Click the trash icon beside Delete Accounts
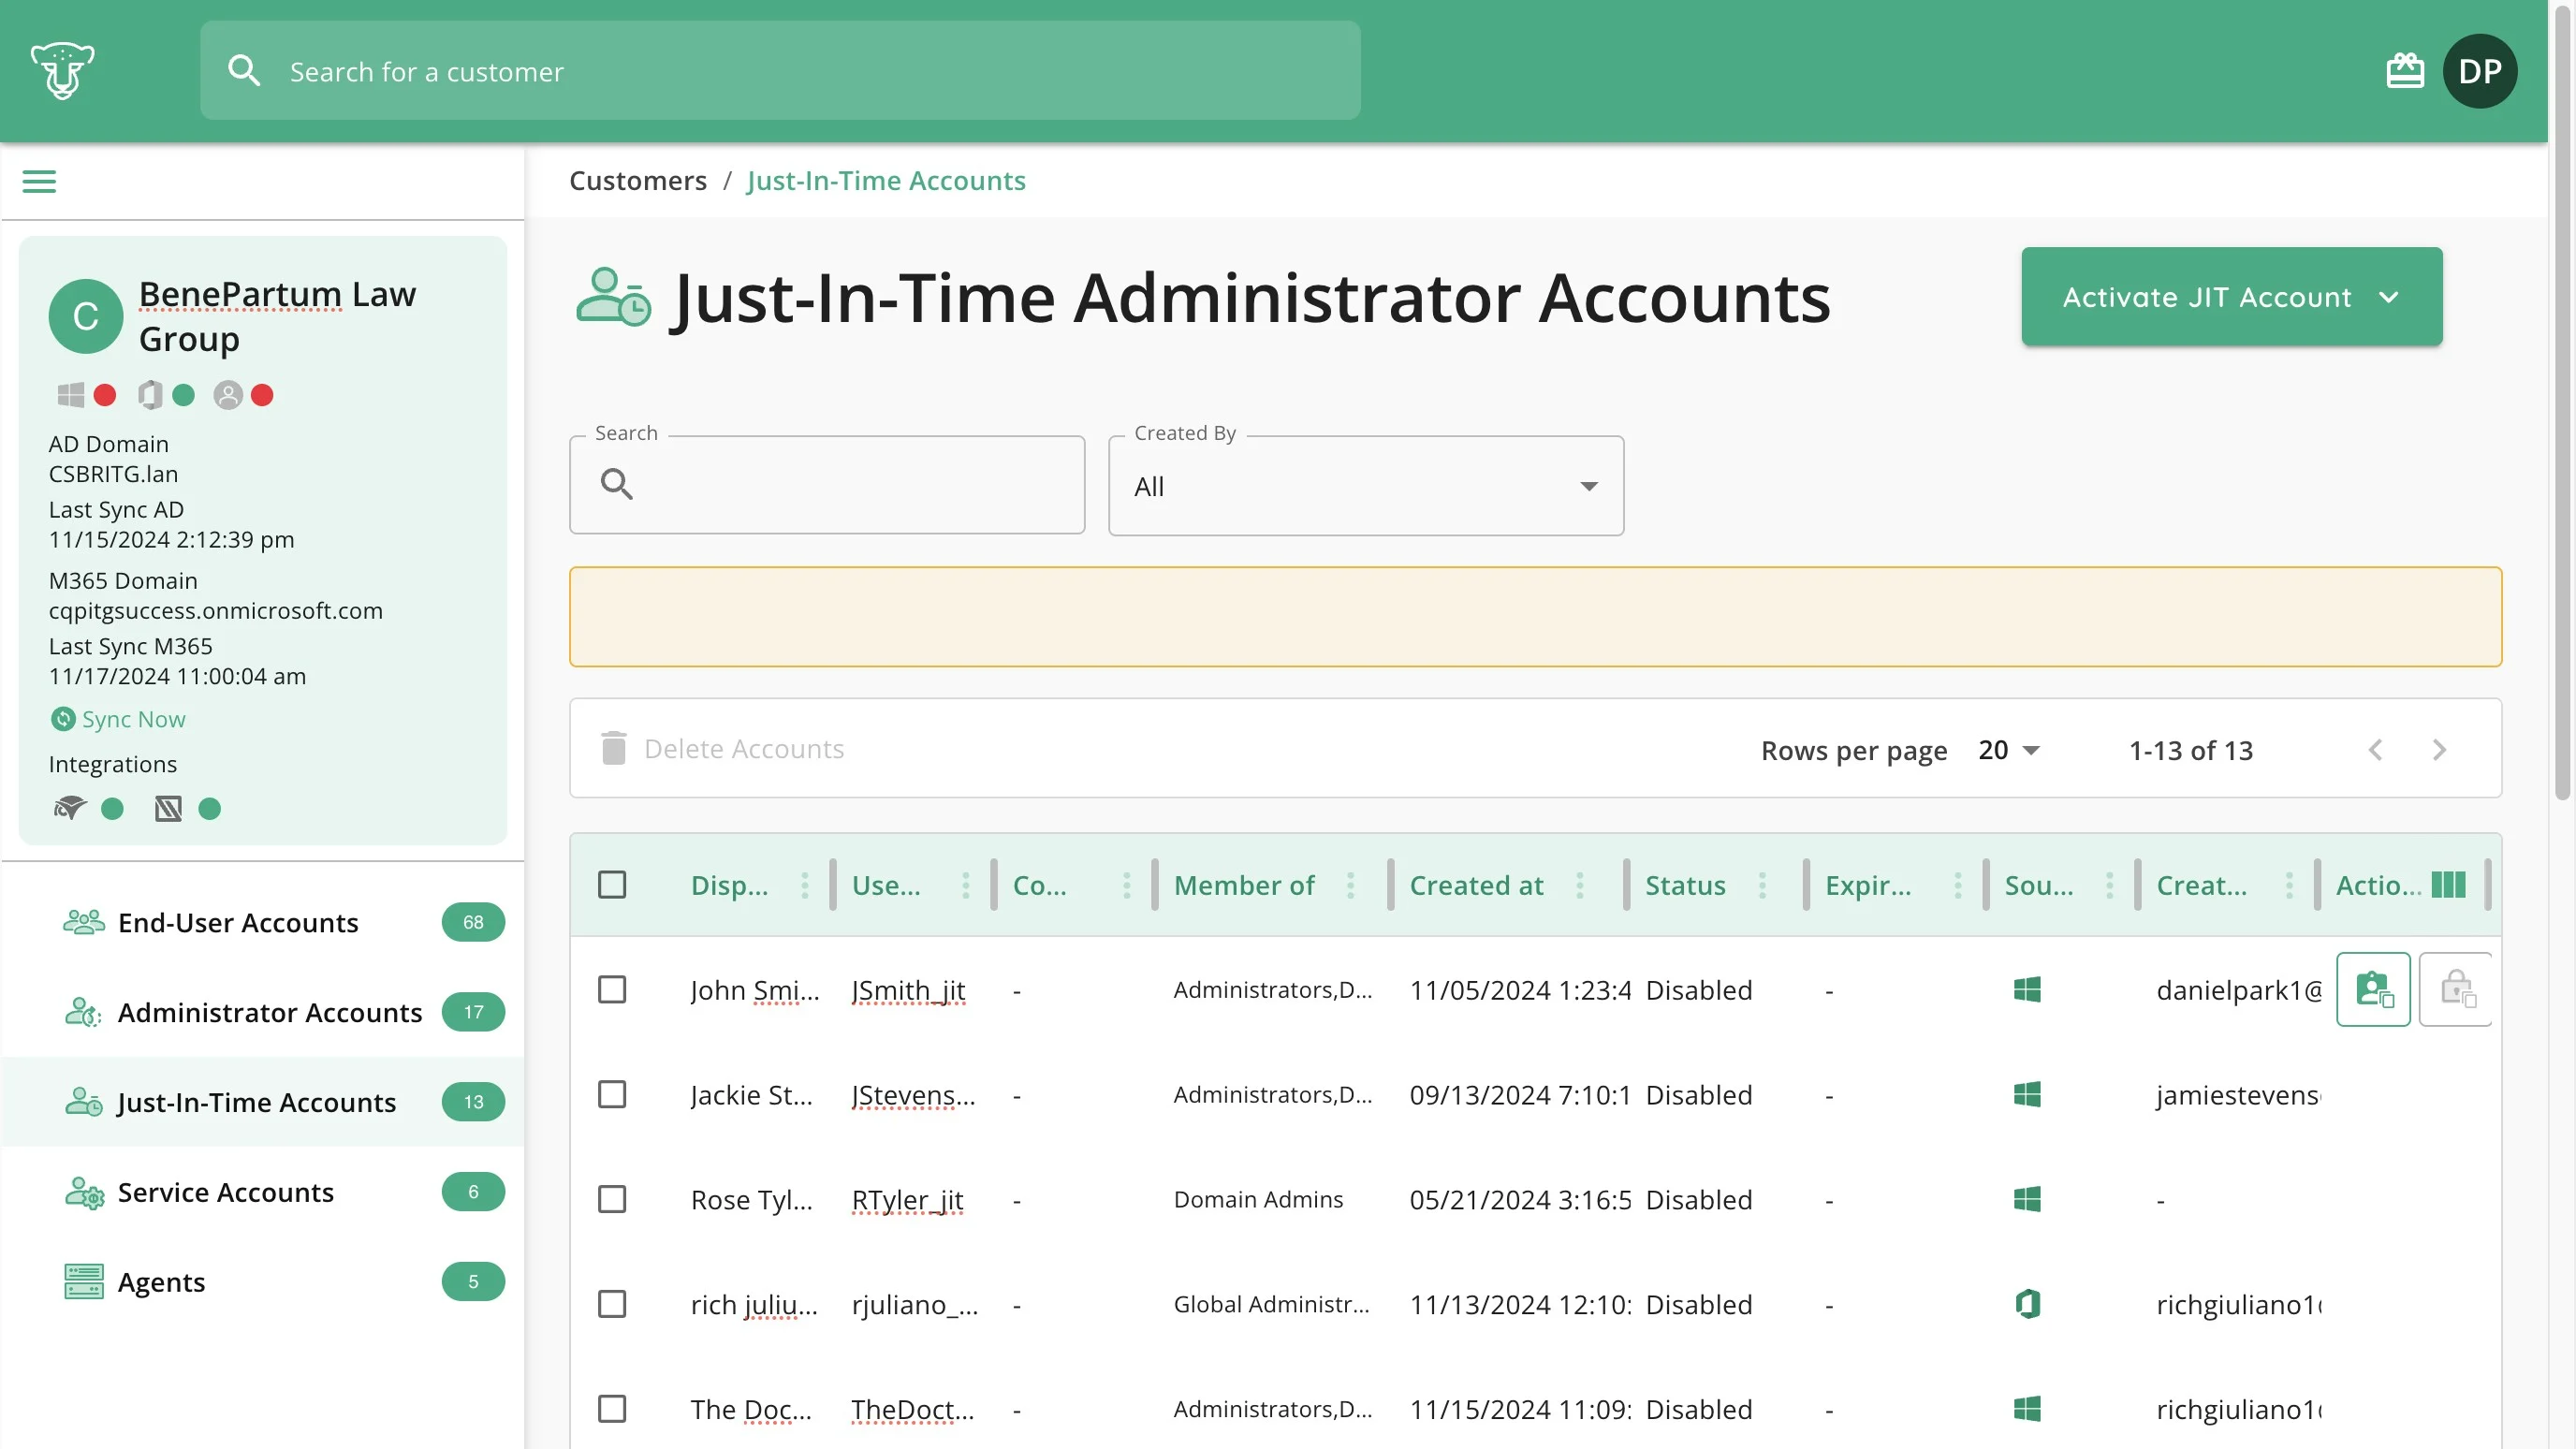 click(x=614, y=748)
